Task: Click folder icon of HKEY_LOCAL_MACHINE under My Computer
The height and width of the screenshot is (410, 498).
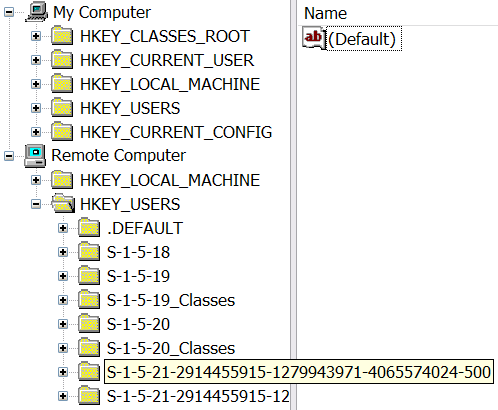Action: [62, 84]
